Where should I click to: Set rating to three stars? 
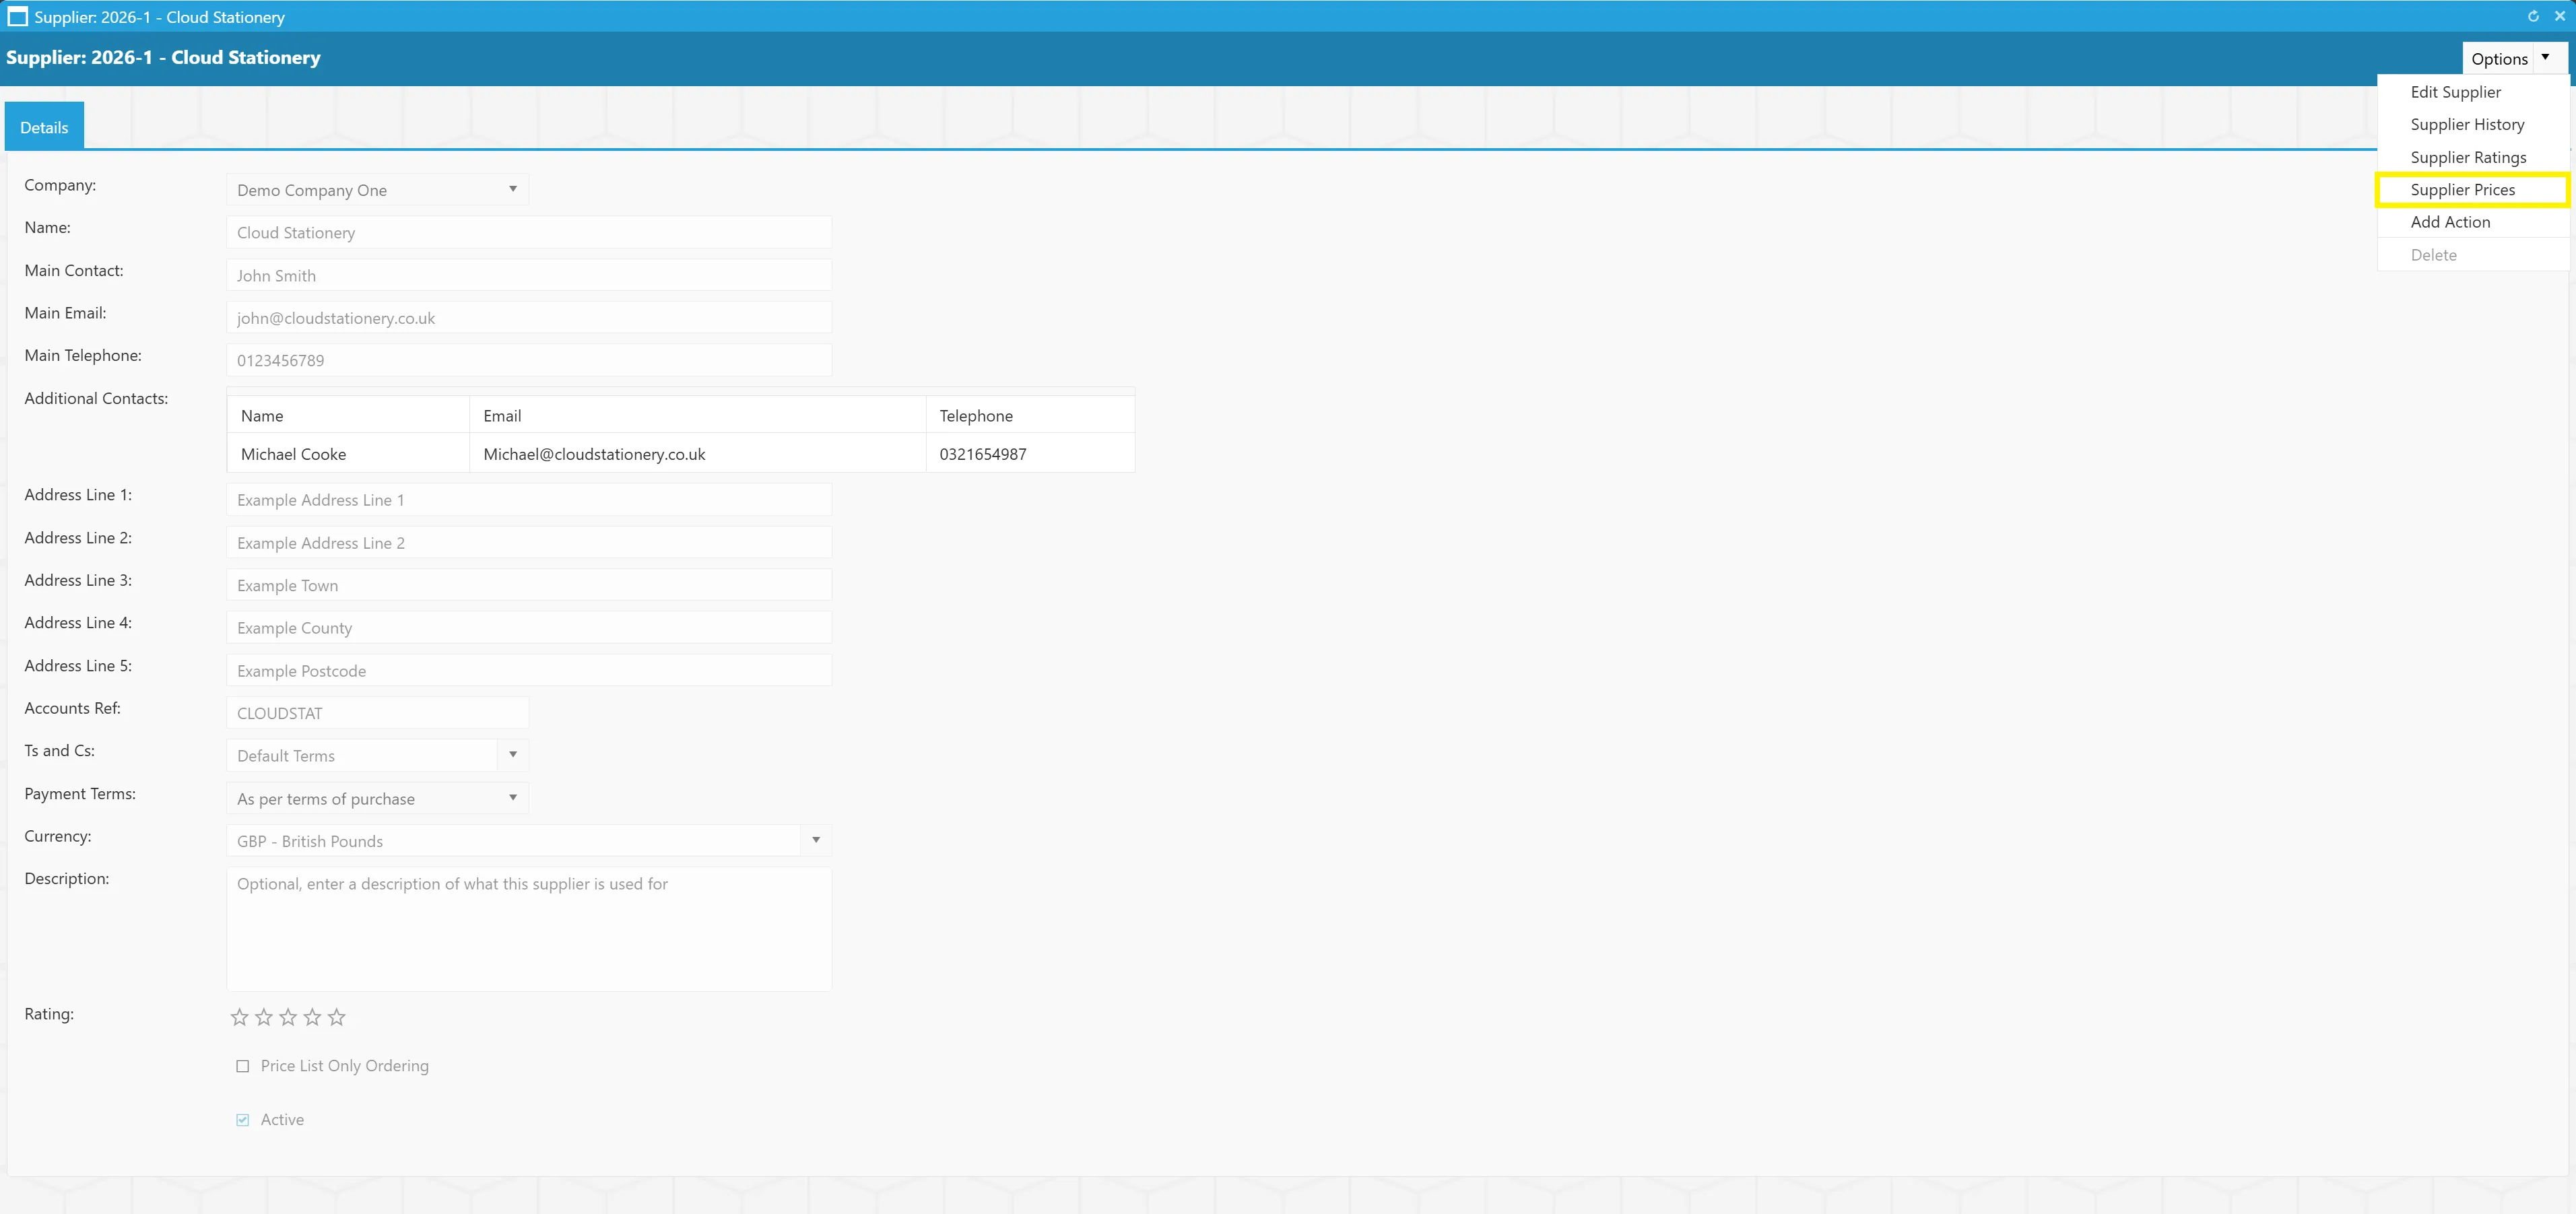tap(288, 1017)
